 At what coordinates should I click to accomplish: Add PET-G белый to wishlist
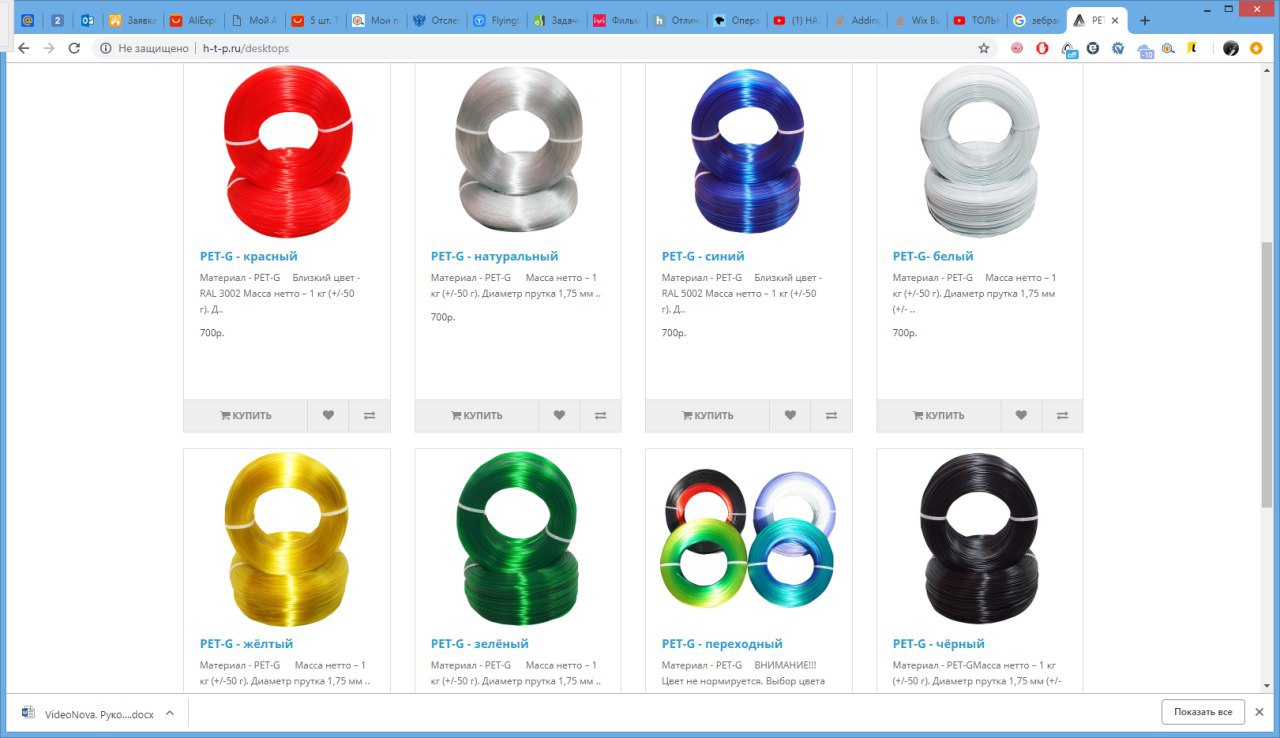tap(1021, 416)
